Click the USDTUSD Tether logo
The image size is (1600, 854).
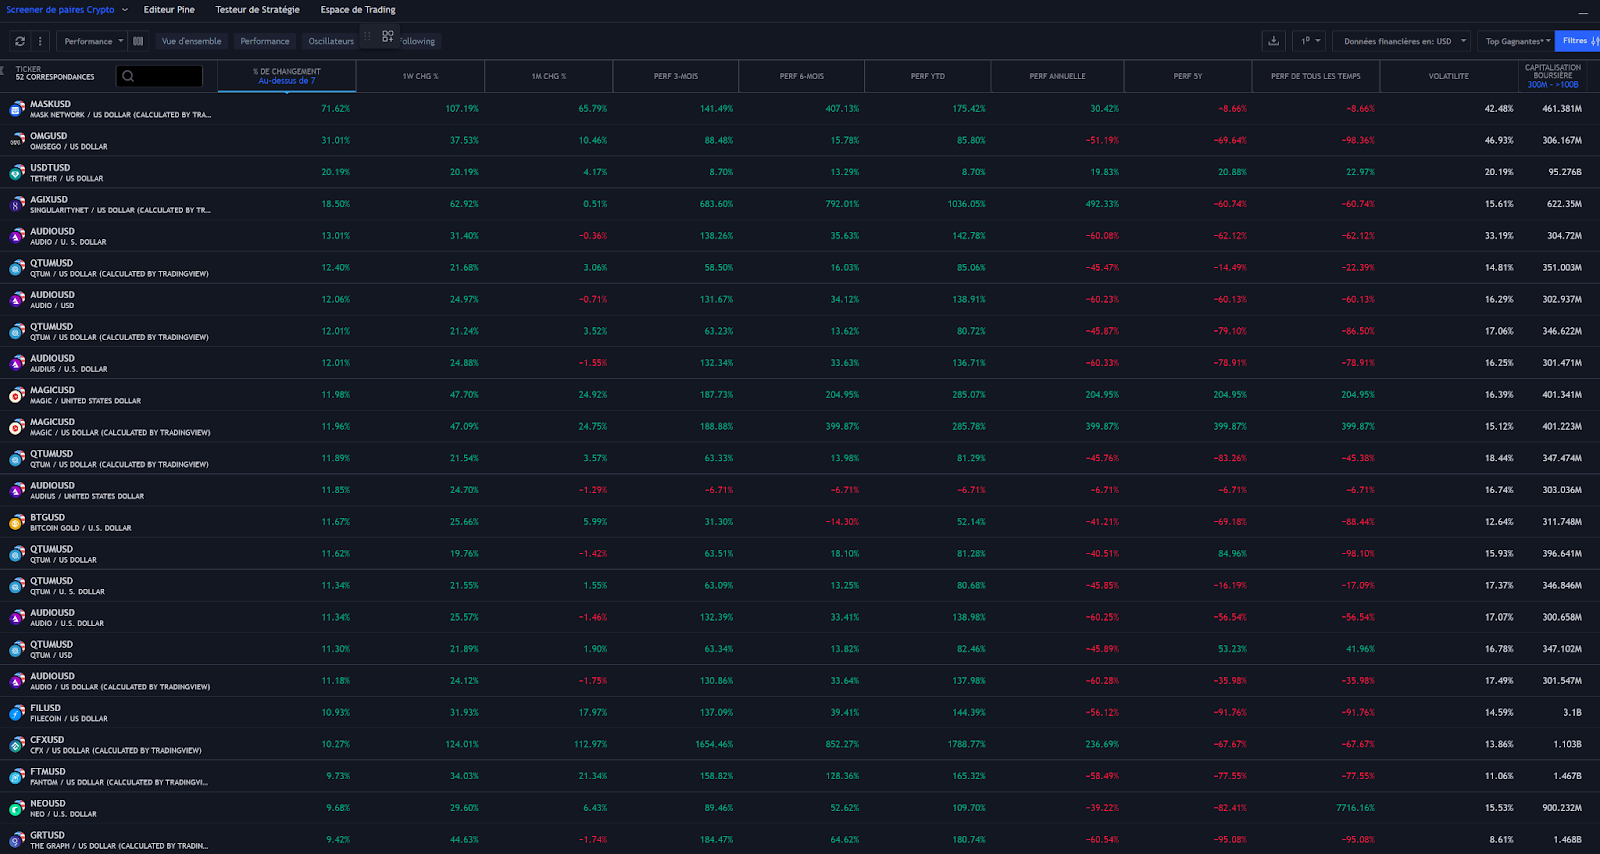[x=17, y=173]
